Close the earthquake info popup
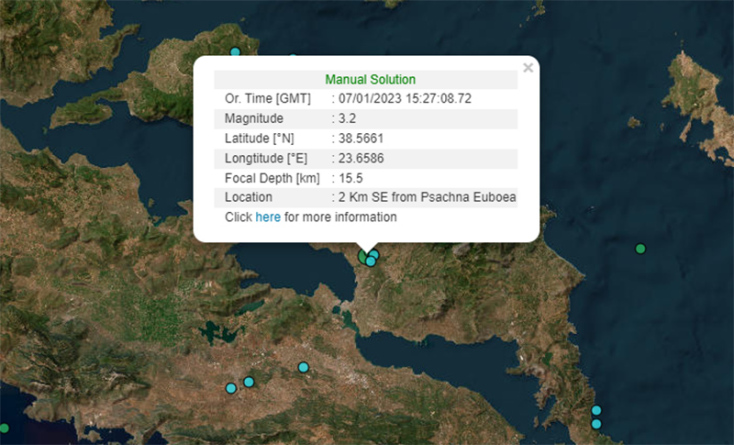The height and width of the screenshot is (445, 734). 528,68
